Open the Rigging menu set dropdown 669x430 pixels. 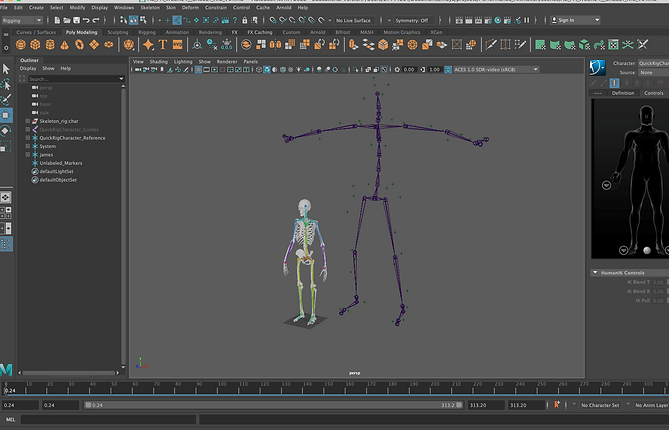pos(22,20)
